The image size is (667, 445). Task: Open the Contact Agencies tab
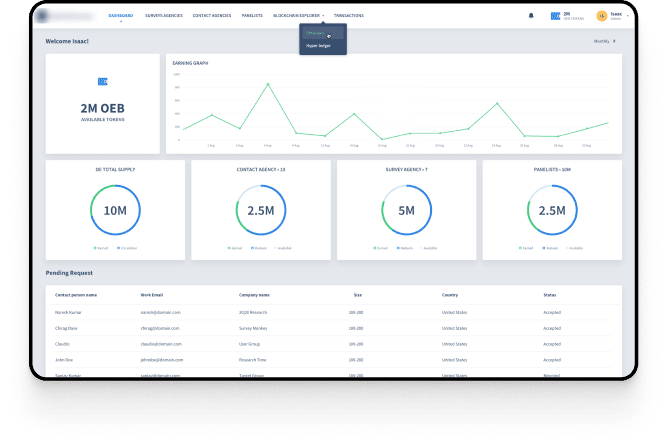(213, 16)
